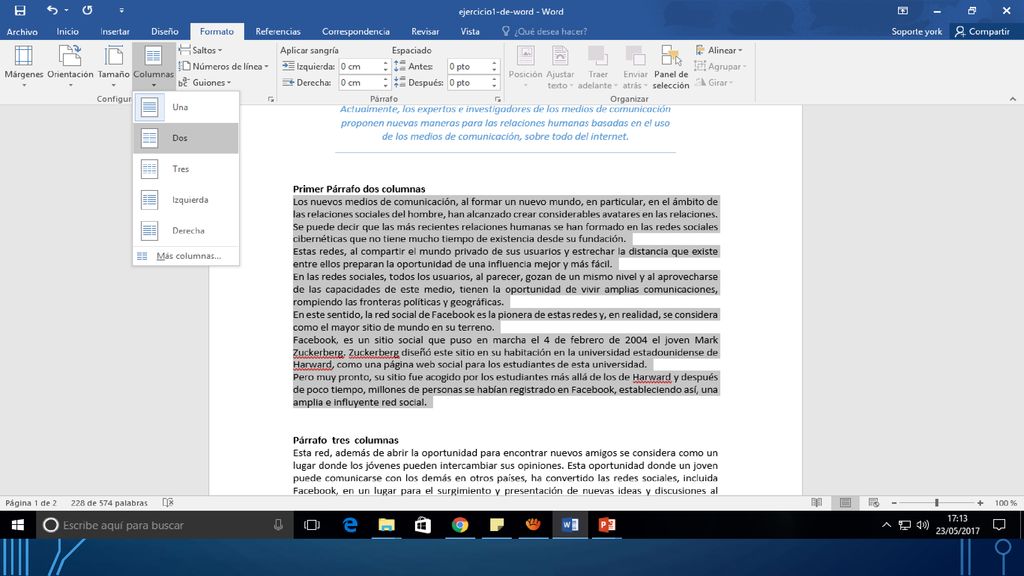The width and height of the screenshot is (1024, 576).
Task: Expand Números de línea dropdown
Action: point(223,67)
